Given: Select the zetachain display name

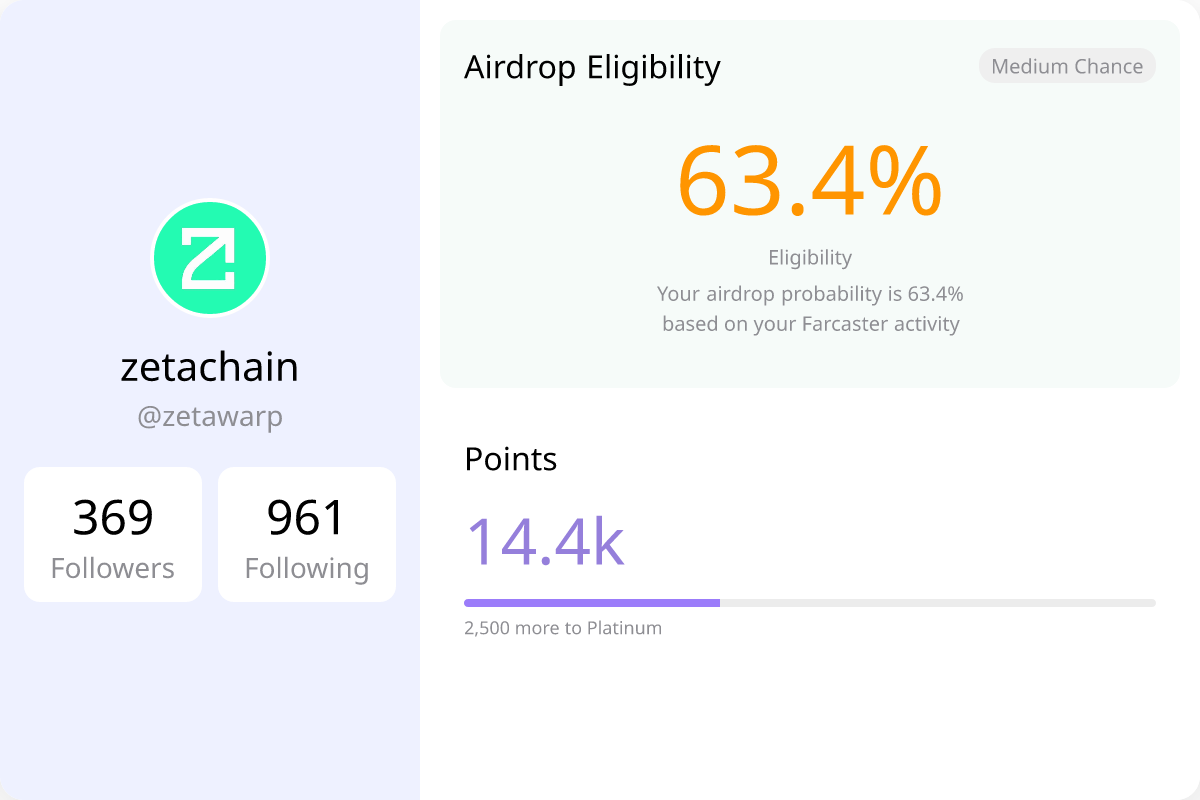Looking at the screenshot, I should [210, 367].
